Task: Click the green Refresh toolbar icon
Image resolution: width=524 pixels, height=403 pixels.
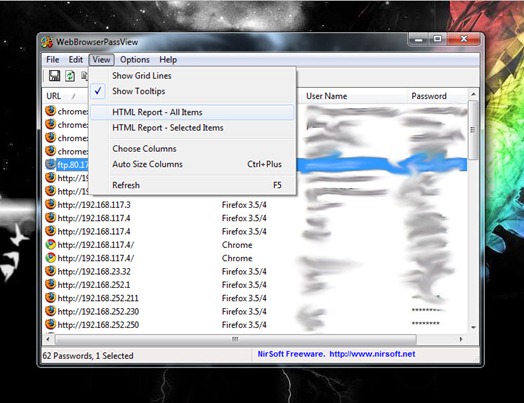Action: click(x=70, y=76)
